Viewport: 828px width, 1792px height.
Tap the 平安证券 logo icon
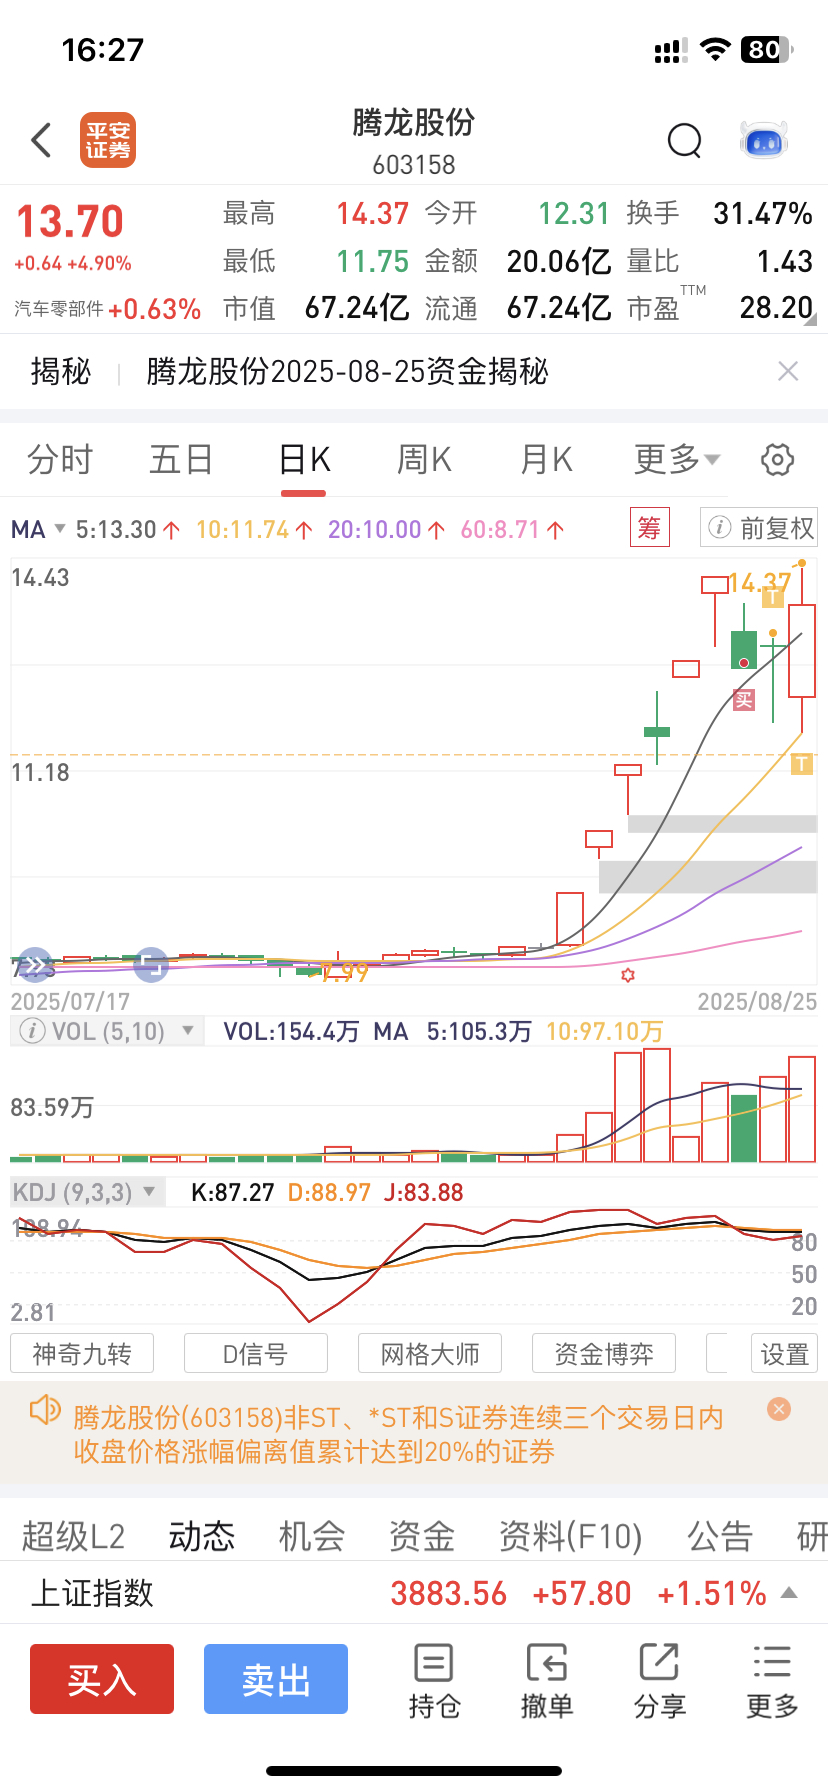[x=108, y=141]
